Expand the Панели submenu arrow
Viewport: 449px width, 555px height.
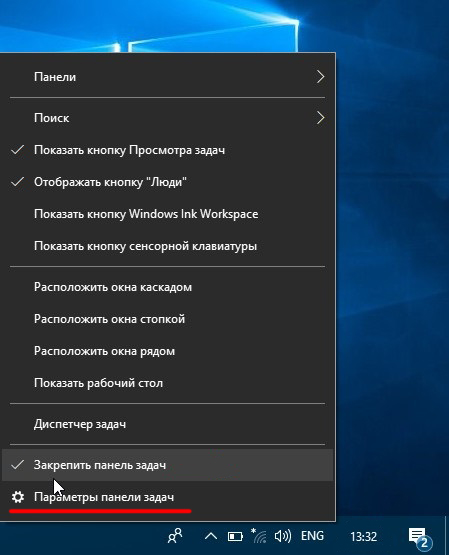click(321, 77)
